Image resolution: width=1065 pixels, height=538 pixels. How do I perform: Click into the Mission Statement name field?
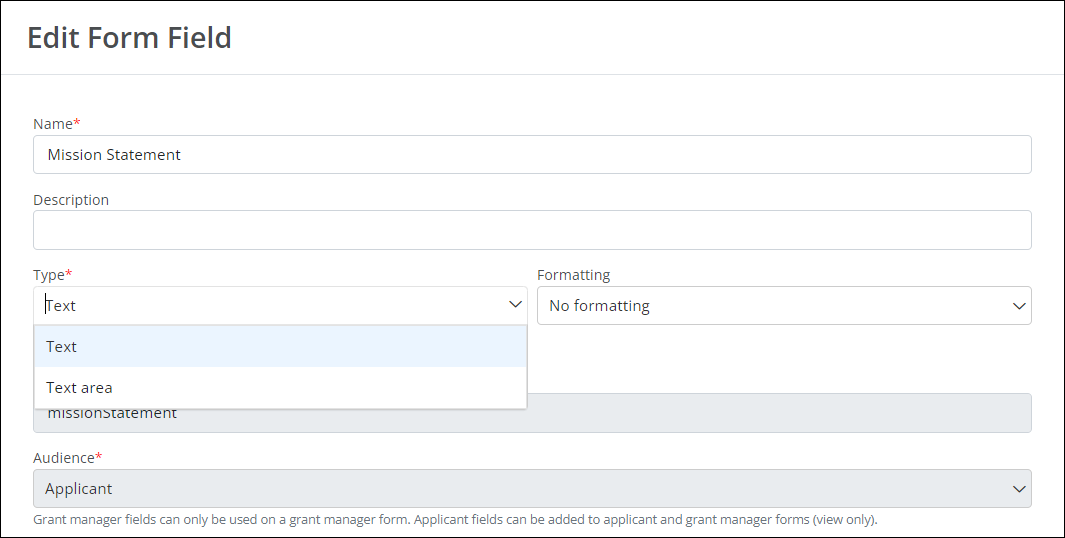[532, 155]
